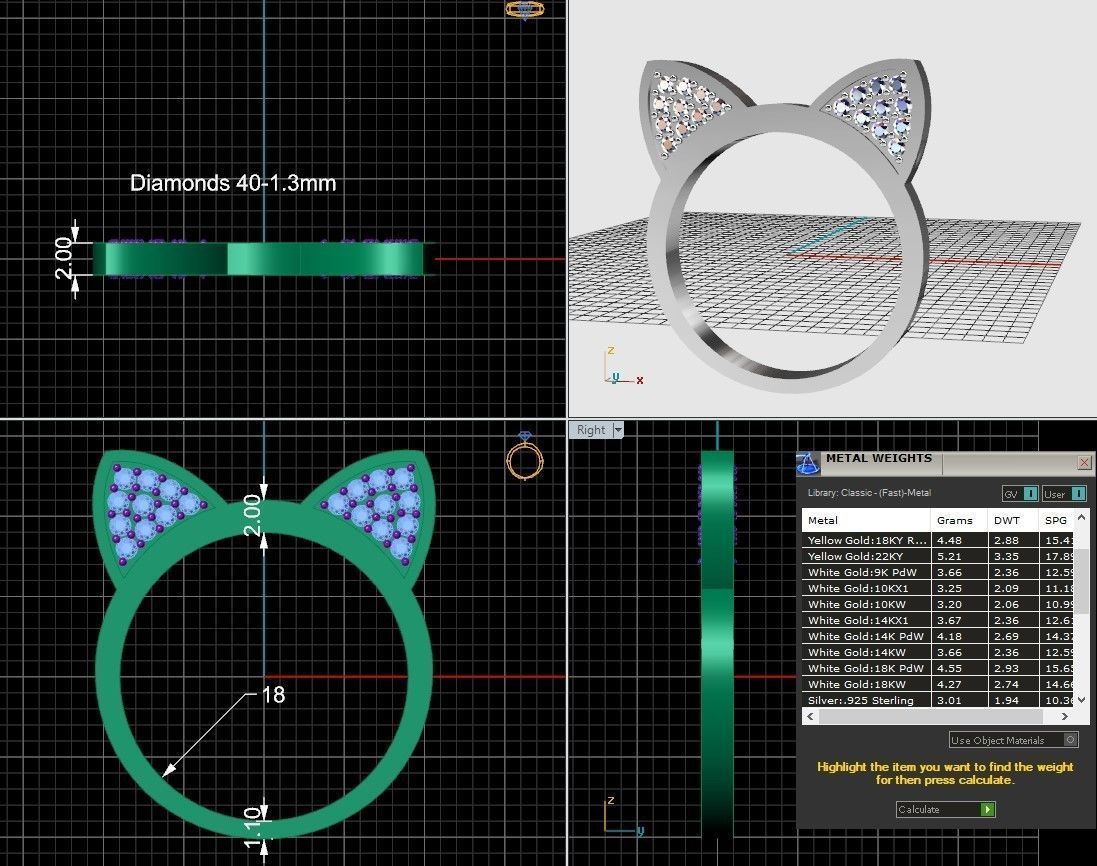Screen dimensions: 1097x866
Task: Click the green arrow on Calculate
Action: tap(987, 809)
